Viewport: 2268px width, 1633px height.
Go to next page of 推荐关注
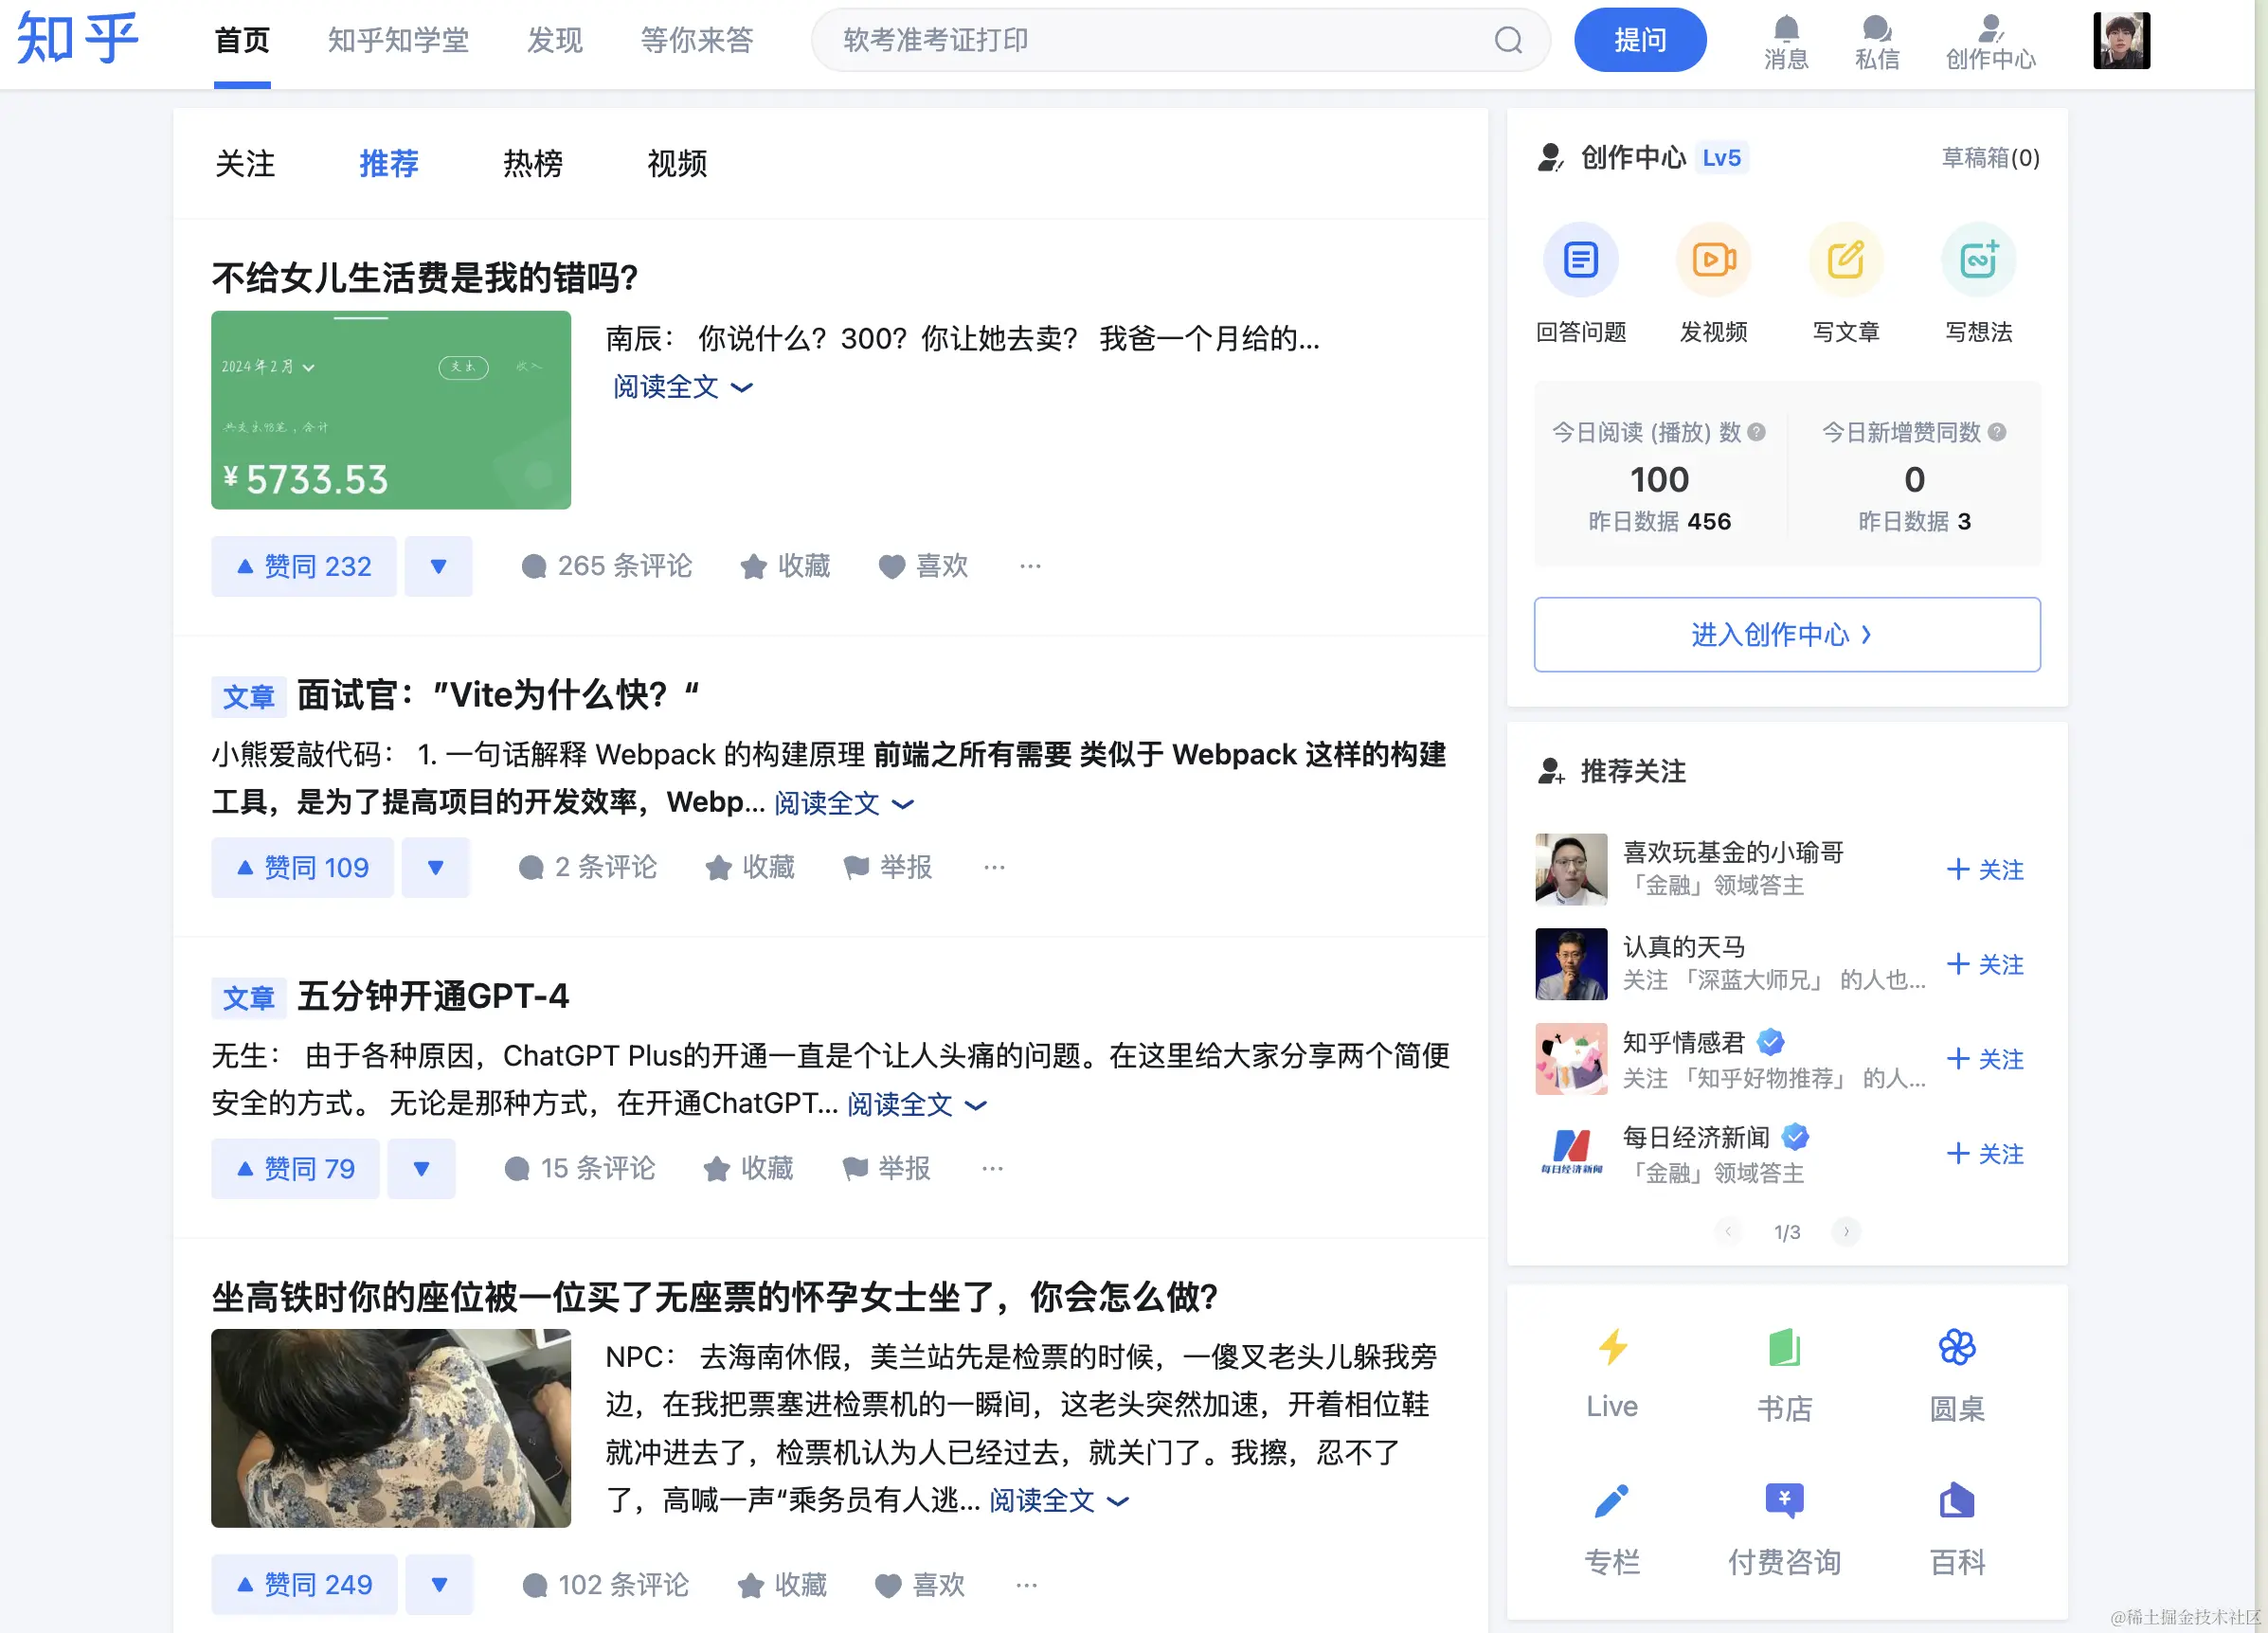click(1846, 1231)
